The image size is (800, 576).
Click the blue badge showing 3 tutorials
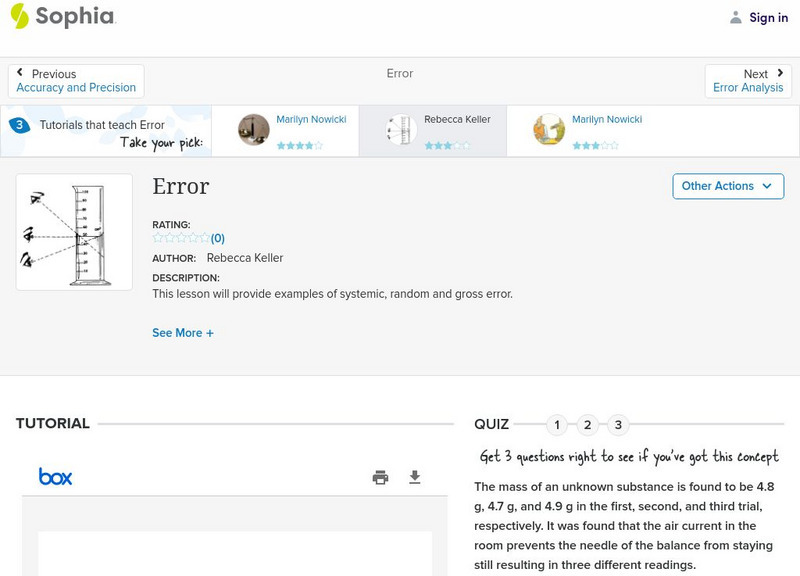[x=19, y=124]
